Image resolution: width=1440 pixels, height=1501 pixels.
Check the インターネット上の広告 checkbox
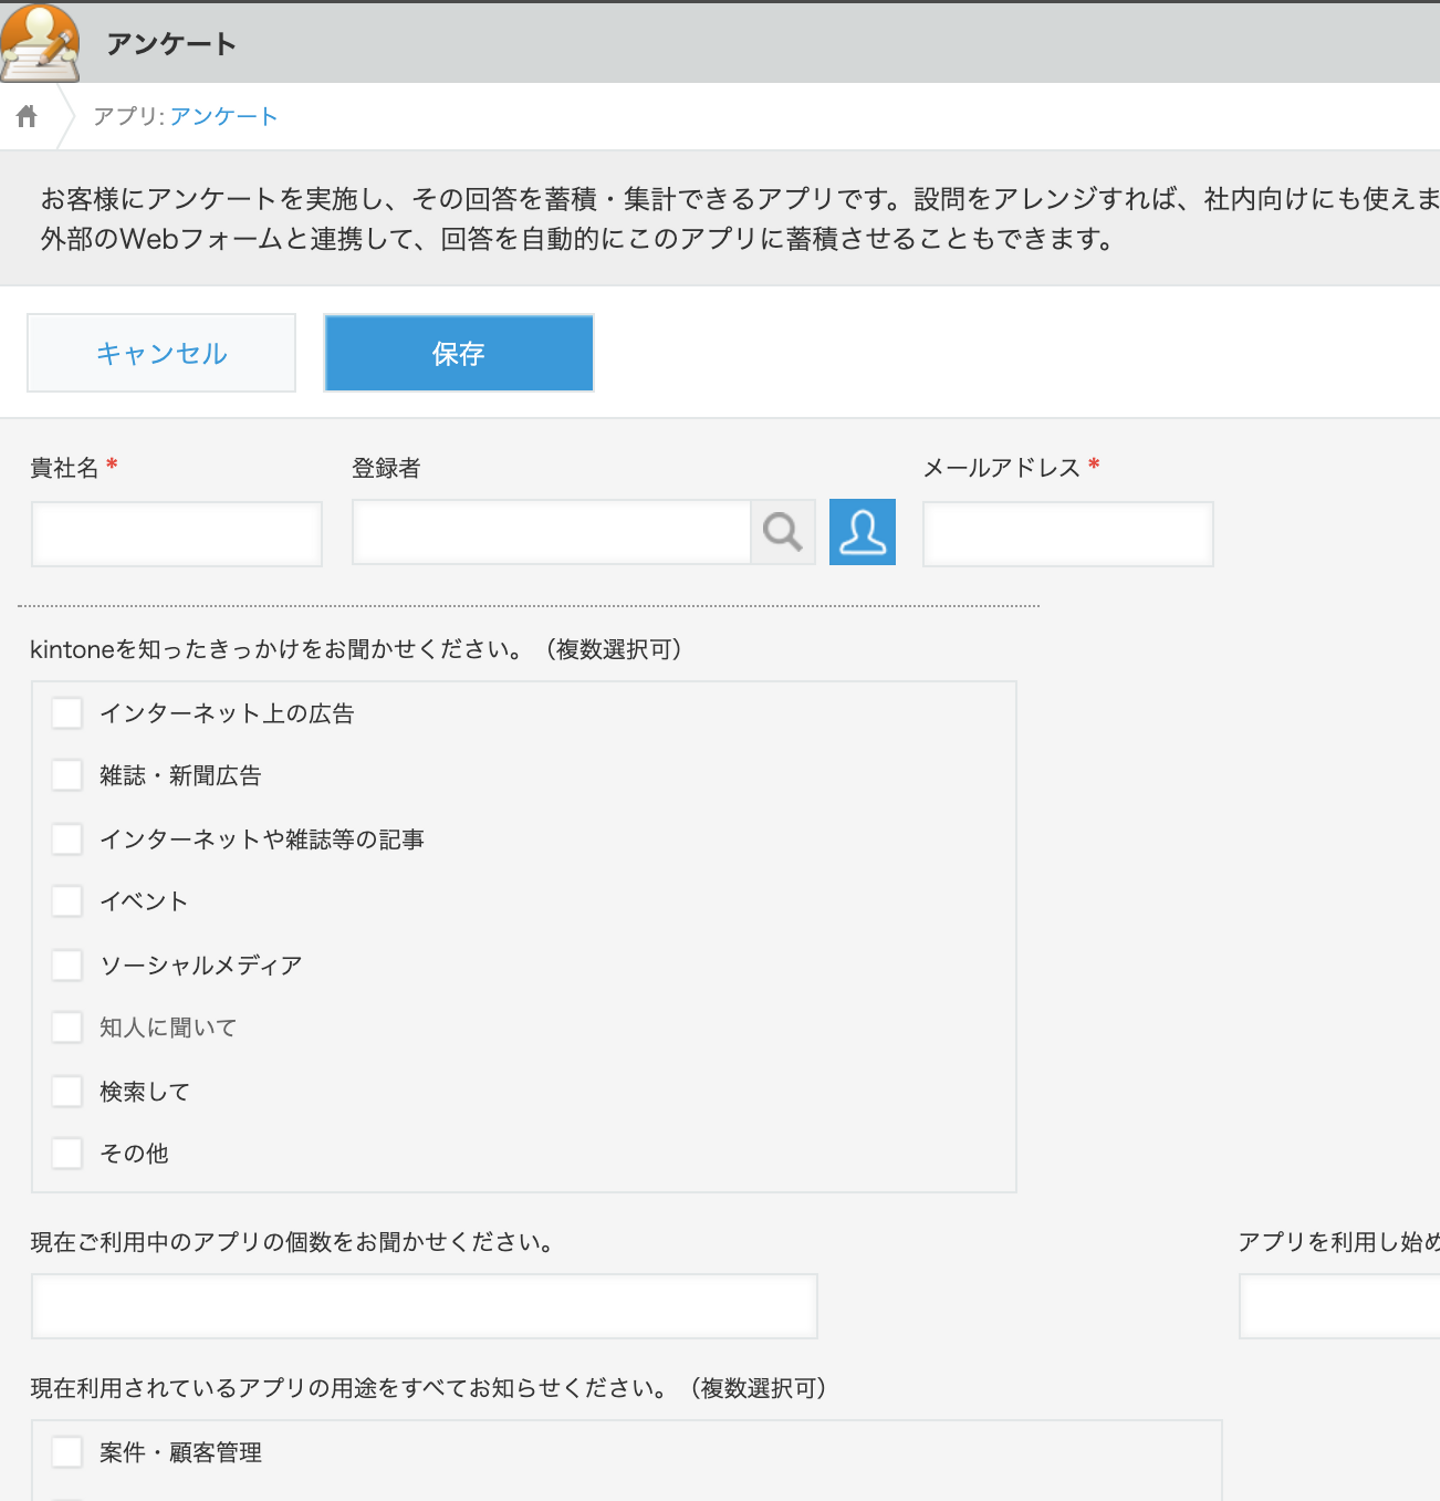[67, 713]
